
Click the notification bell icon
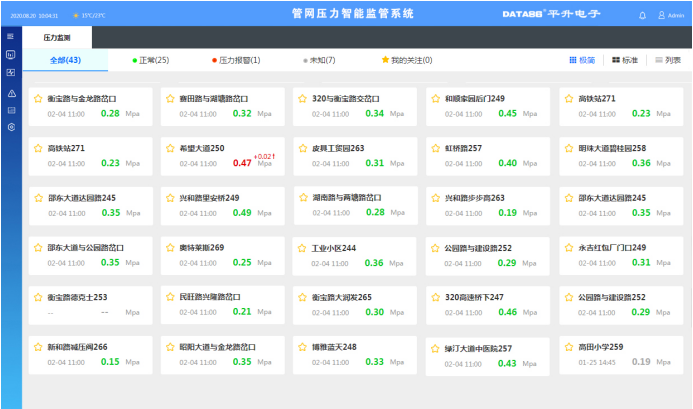point(642,16)
